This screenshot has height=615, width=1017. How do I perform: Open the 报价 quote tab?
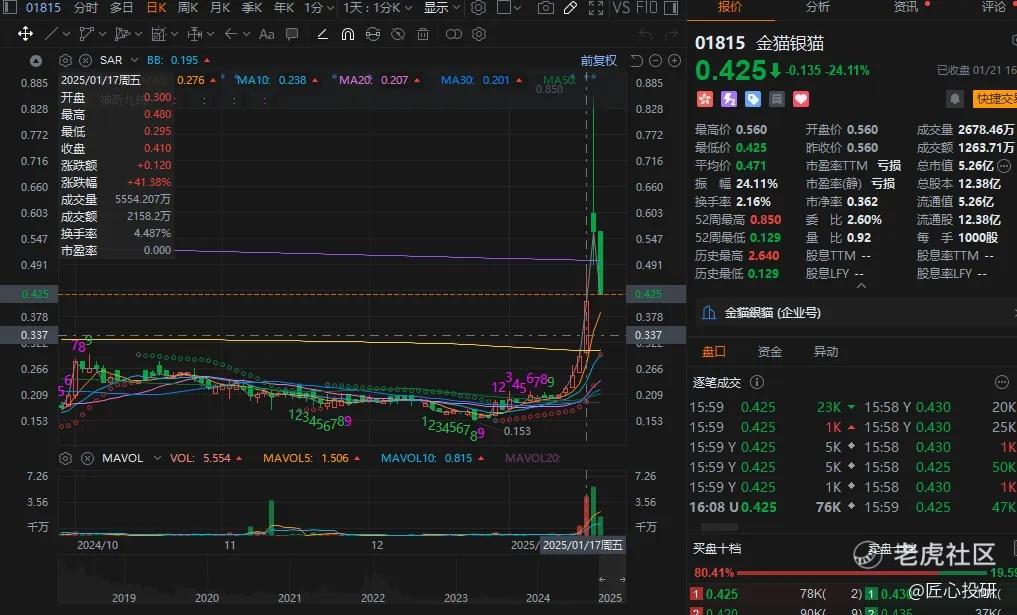[x=730, y=7]
